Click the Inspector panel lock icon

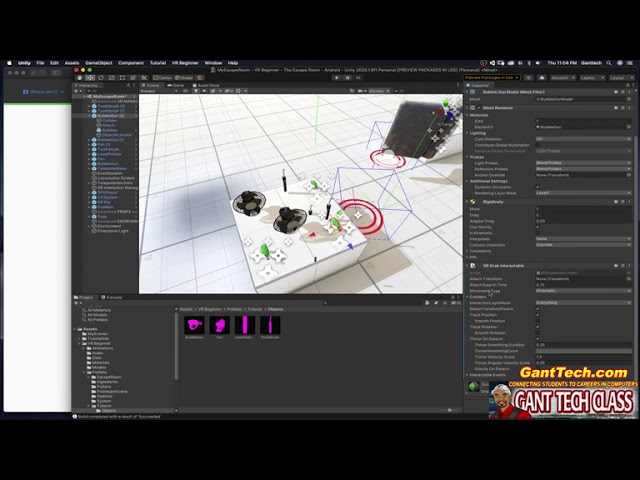point(627,85)
